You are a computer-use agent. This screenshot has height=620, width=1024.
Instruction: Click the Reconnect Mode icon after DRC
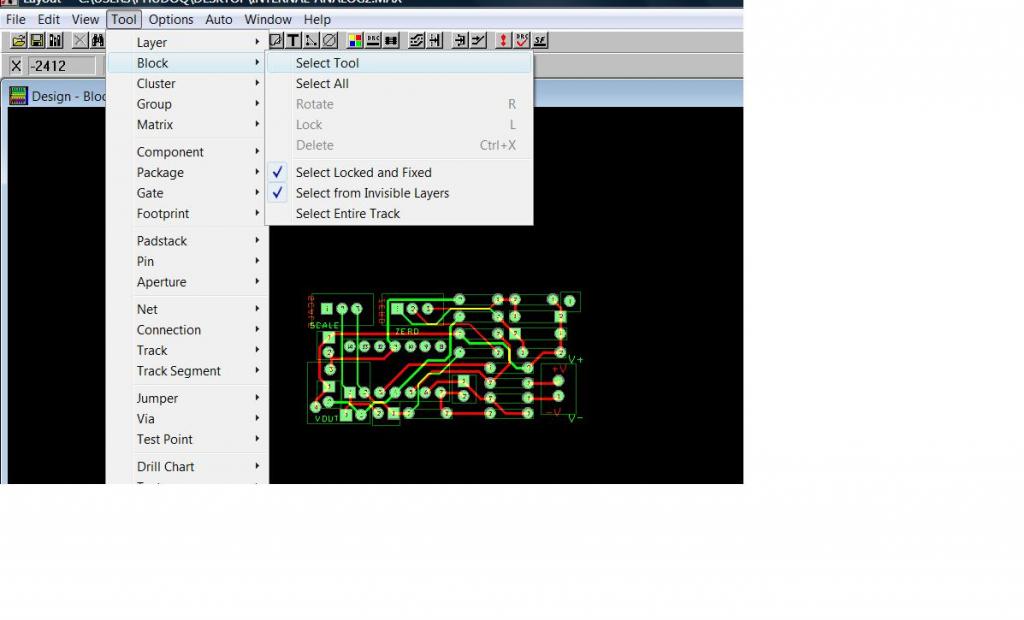pos(391,41)
